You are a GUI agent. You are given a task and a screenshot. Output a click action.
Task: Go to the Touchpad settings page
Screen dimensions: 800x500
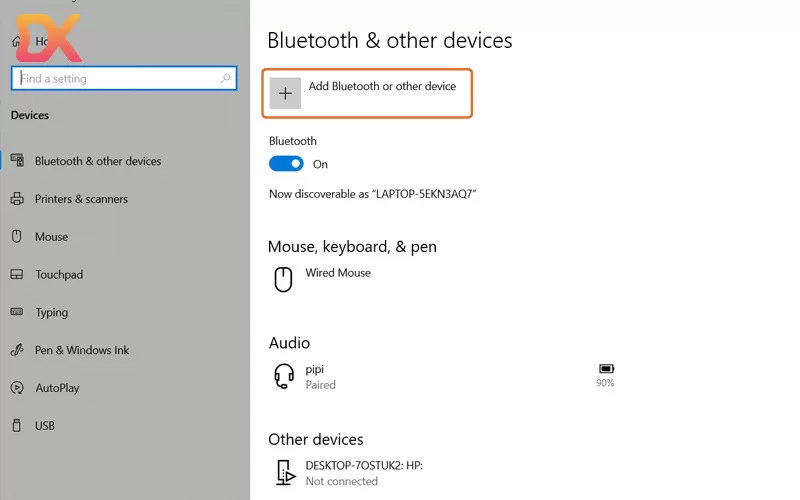point(59,274)
